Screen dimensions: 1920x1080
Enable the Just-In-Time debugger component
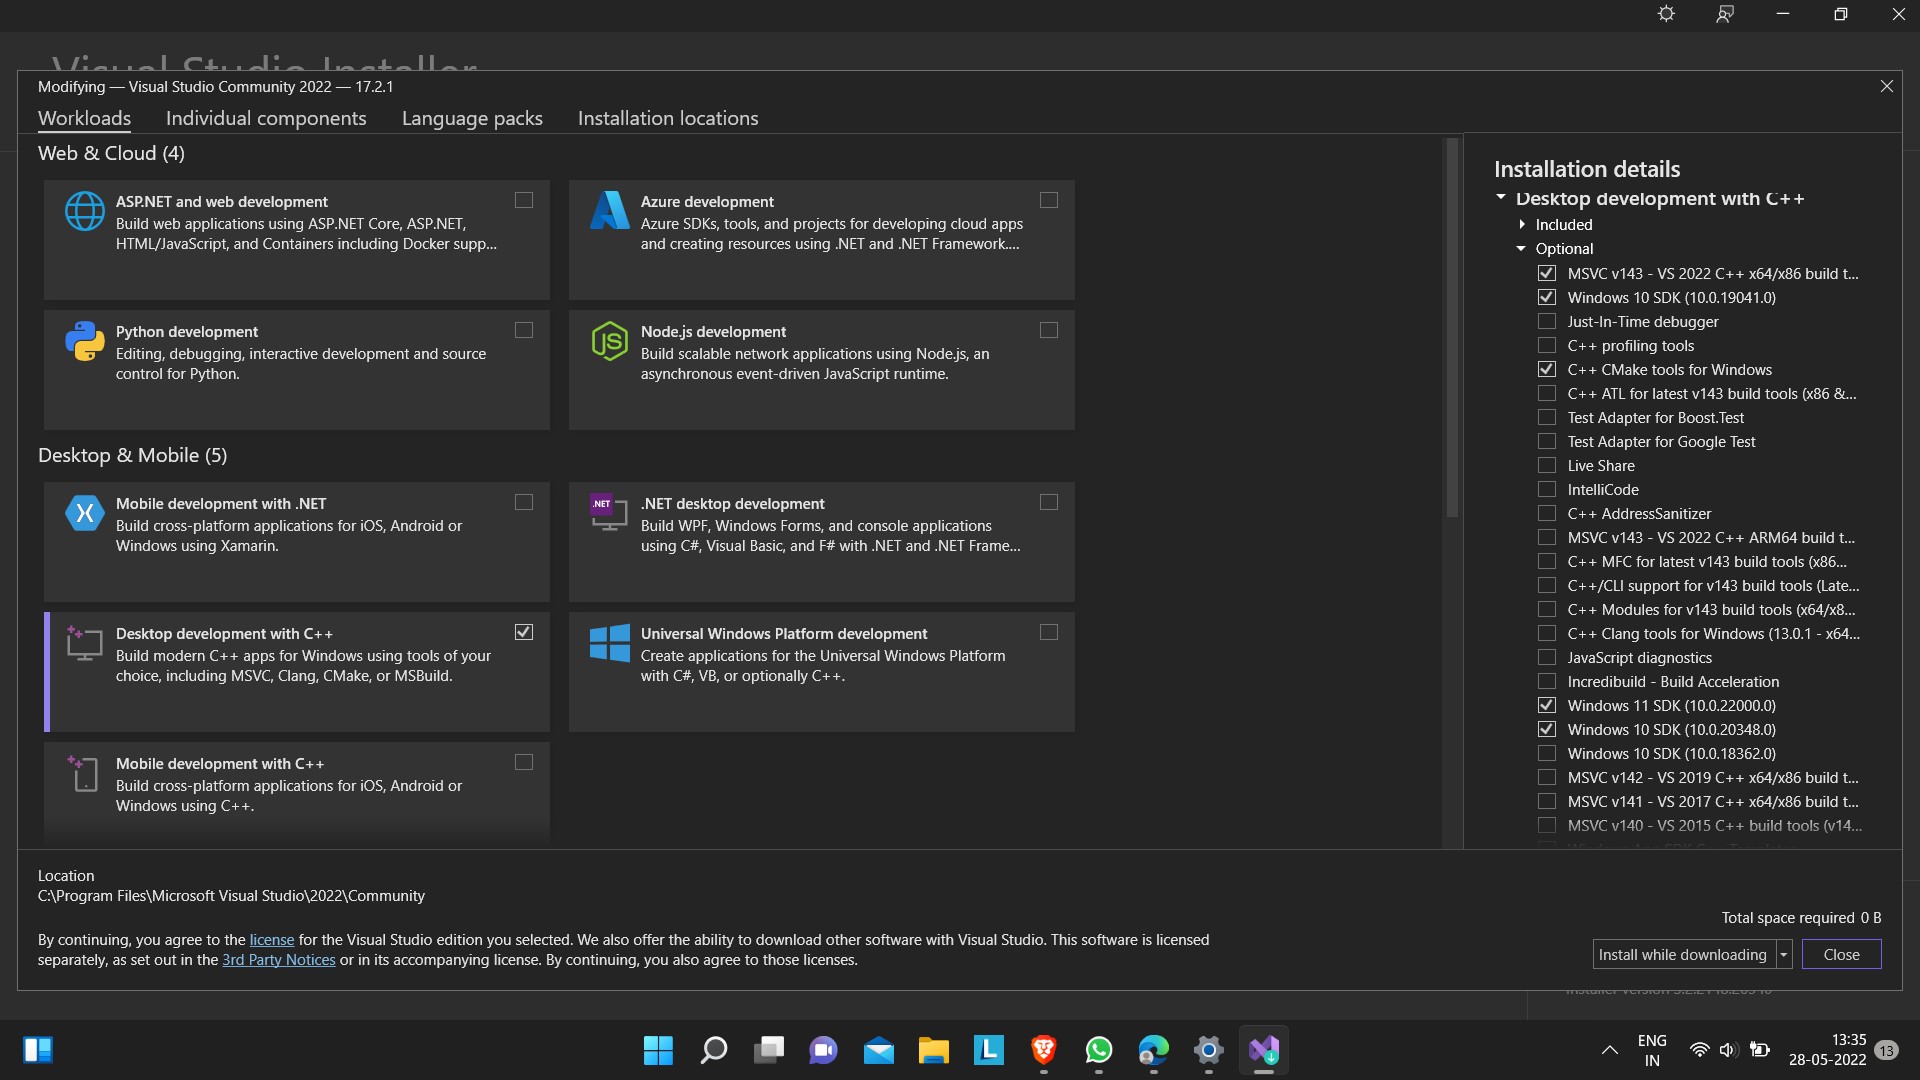(x=1547, y=321)
